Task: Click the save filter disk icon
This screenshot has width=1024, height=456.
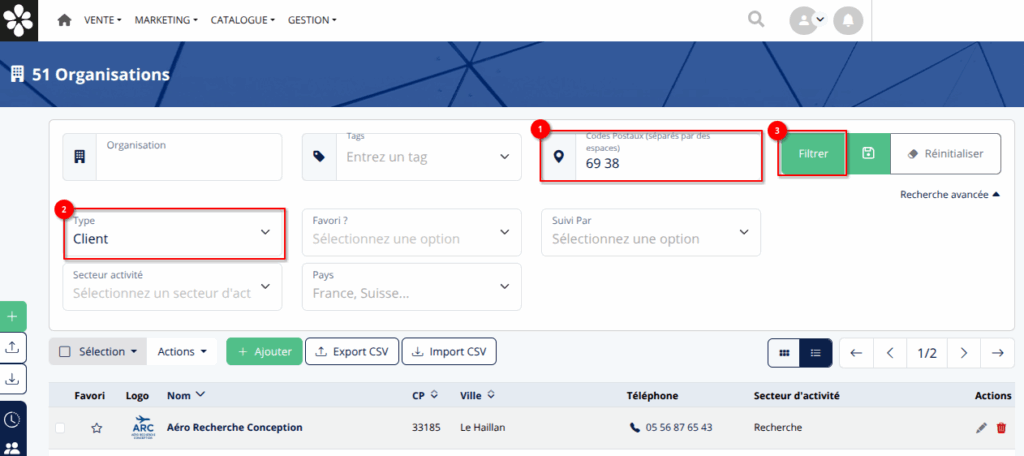Action: click(x=868, y=154)
